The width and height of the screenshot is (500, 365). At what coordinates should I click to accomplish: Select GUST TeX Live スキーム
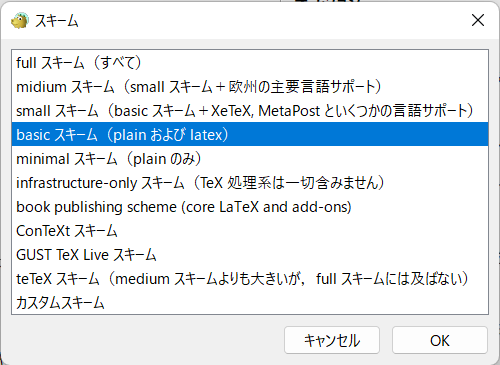(x=250, y=255)
